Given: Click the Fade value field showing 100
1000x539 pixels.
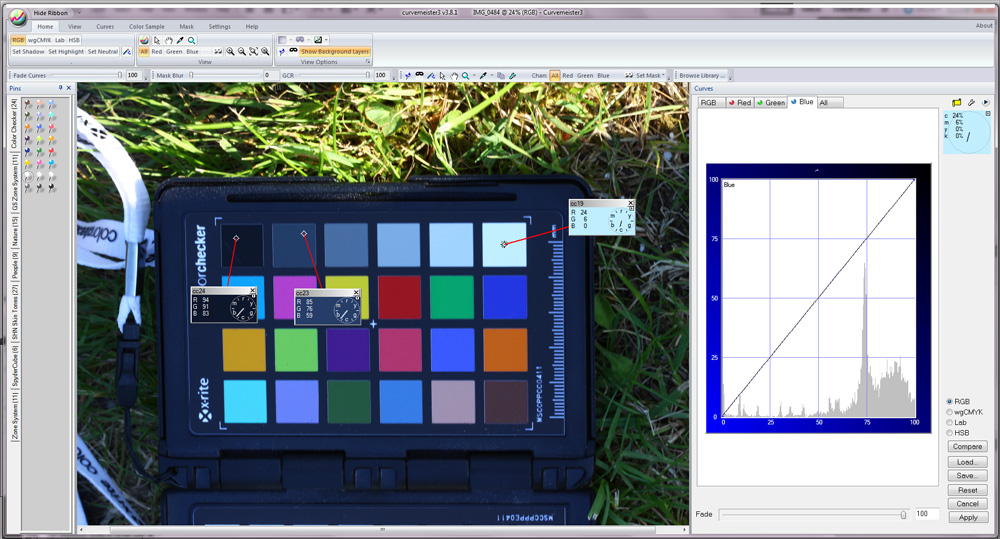Looking at the screenshot, I should 926,513.
